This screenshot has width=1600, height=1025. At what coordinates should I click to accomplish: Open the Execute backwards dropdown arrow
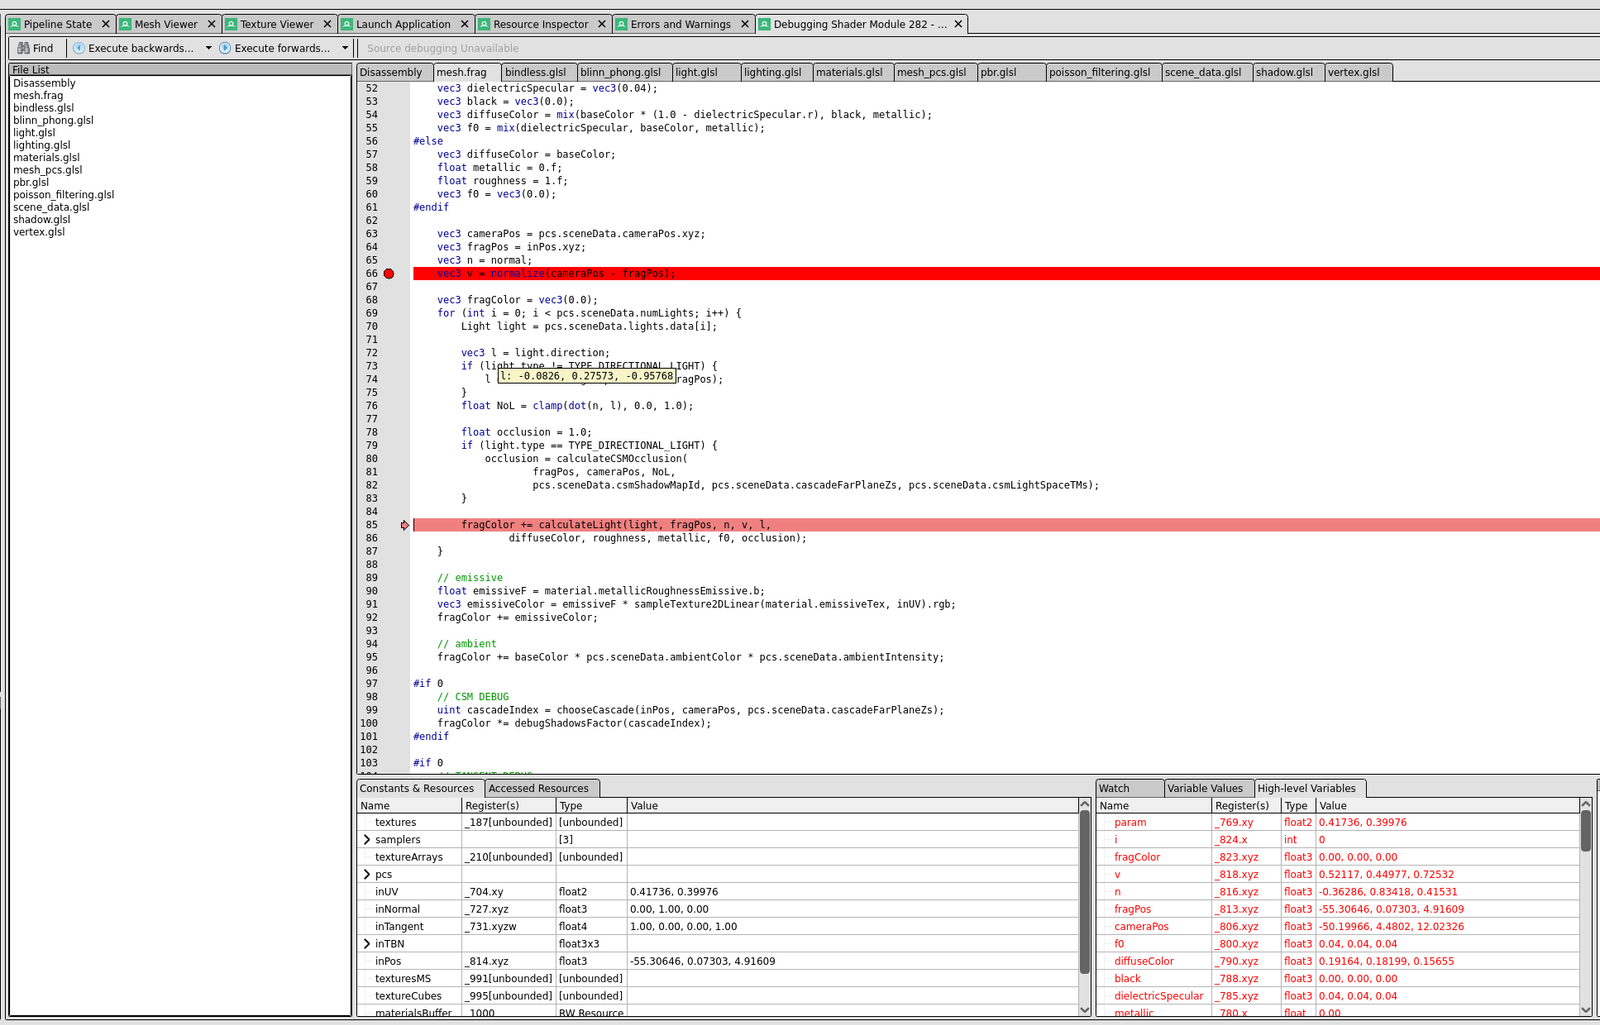[x=208, y=48]
